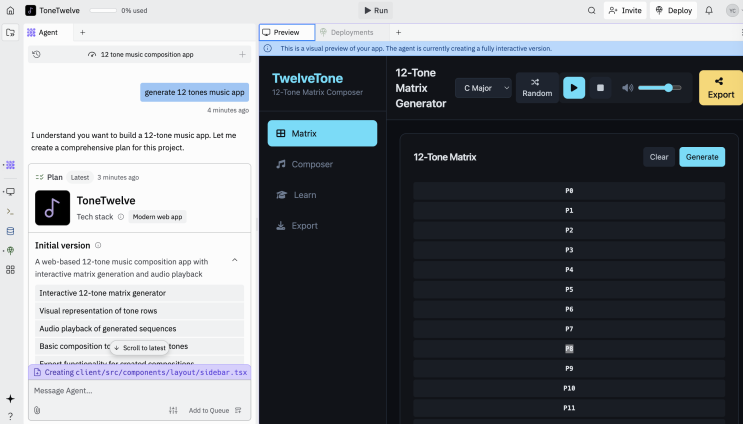
Task: Click info icon in preview banner
Action: coord(268,48)
